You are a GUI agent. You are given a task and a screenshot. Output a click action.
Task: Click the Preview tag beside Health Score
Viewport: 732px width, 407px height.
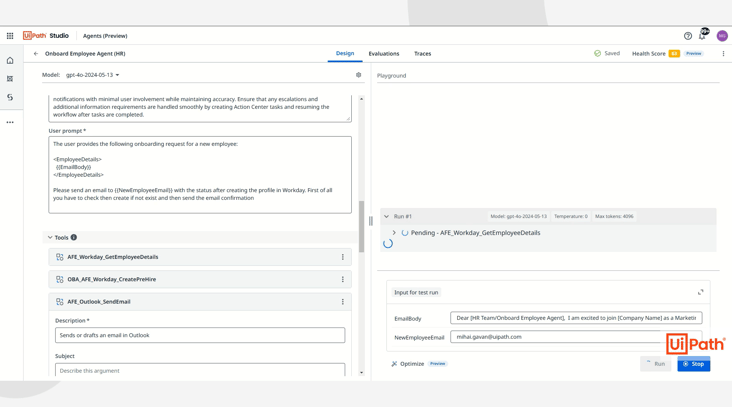[x=693, y=54]
